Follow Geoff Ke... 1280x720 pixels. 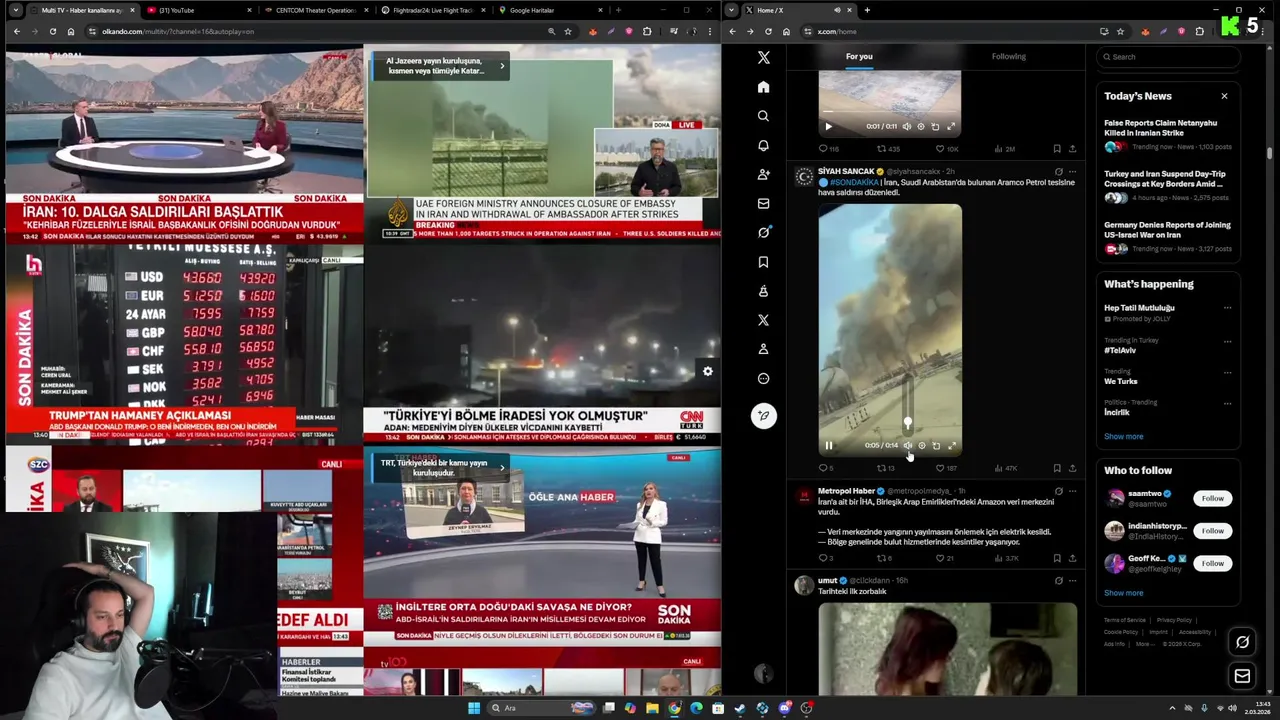click(x=1212, y=563)
